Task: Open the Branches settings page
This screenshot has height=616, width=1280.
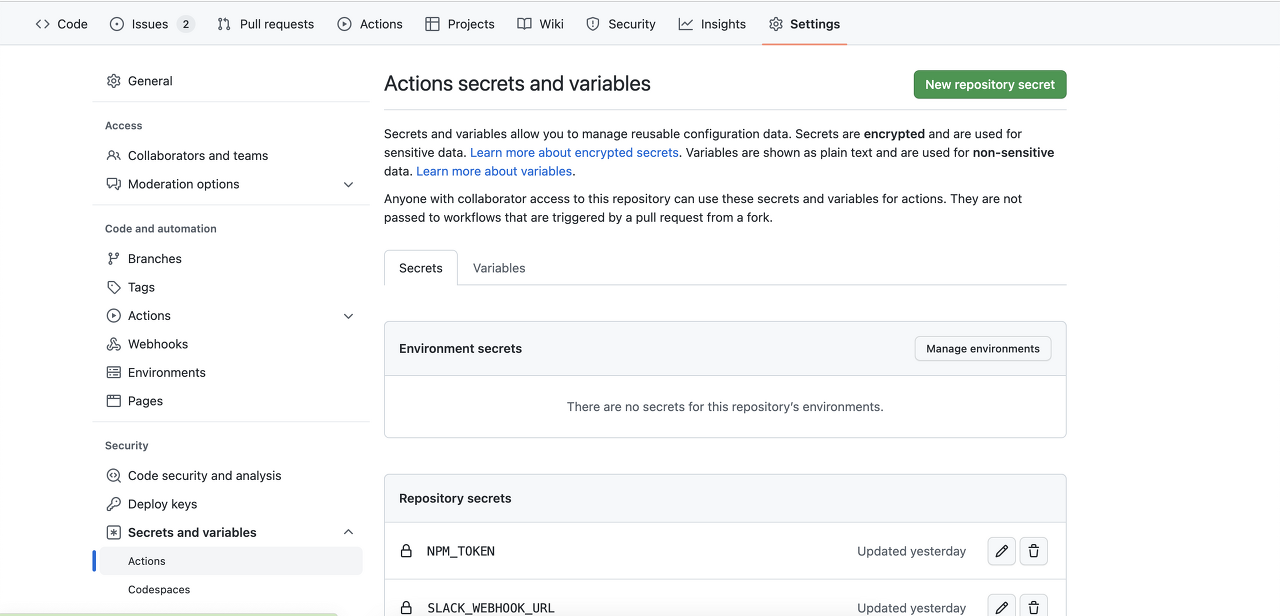Action: click(x=154, y=258)
